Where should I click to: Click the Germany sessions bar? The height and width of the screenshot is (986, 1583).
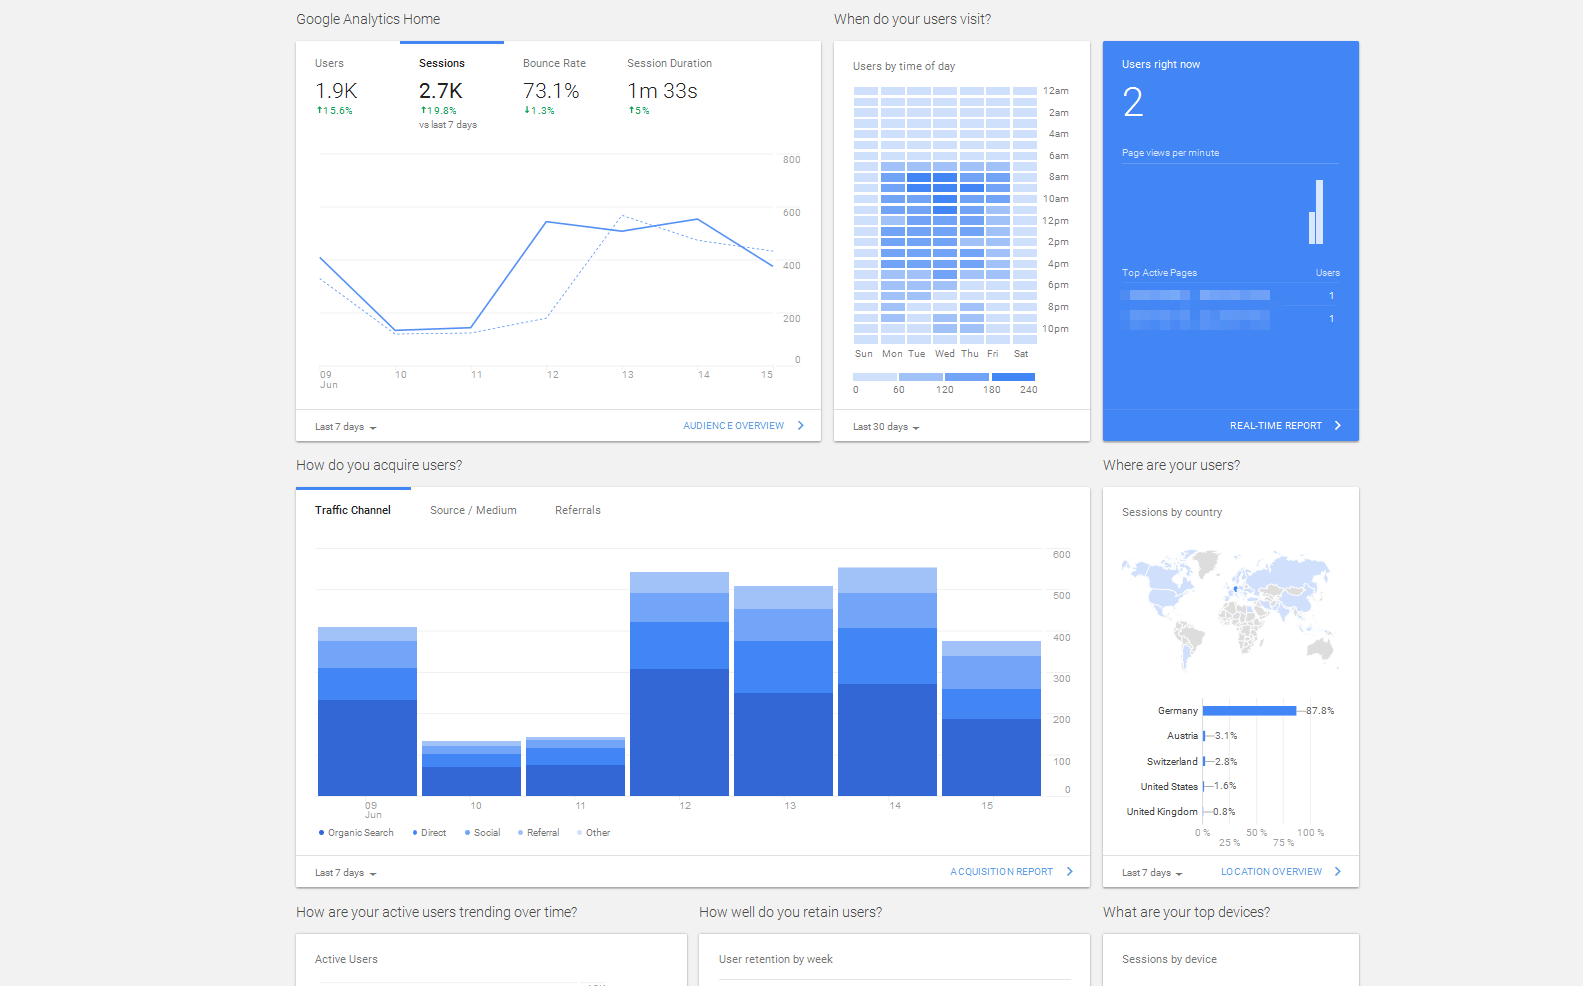coord(1249,711)
